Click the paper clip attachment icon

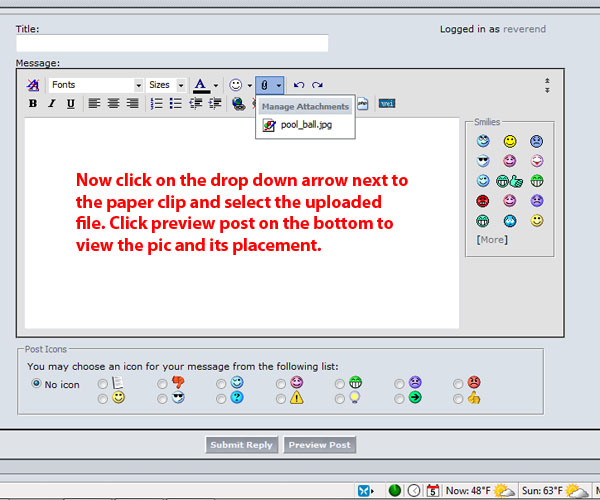tap(265, 85)
